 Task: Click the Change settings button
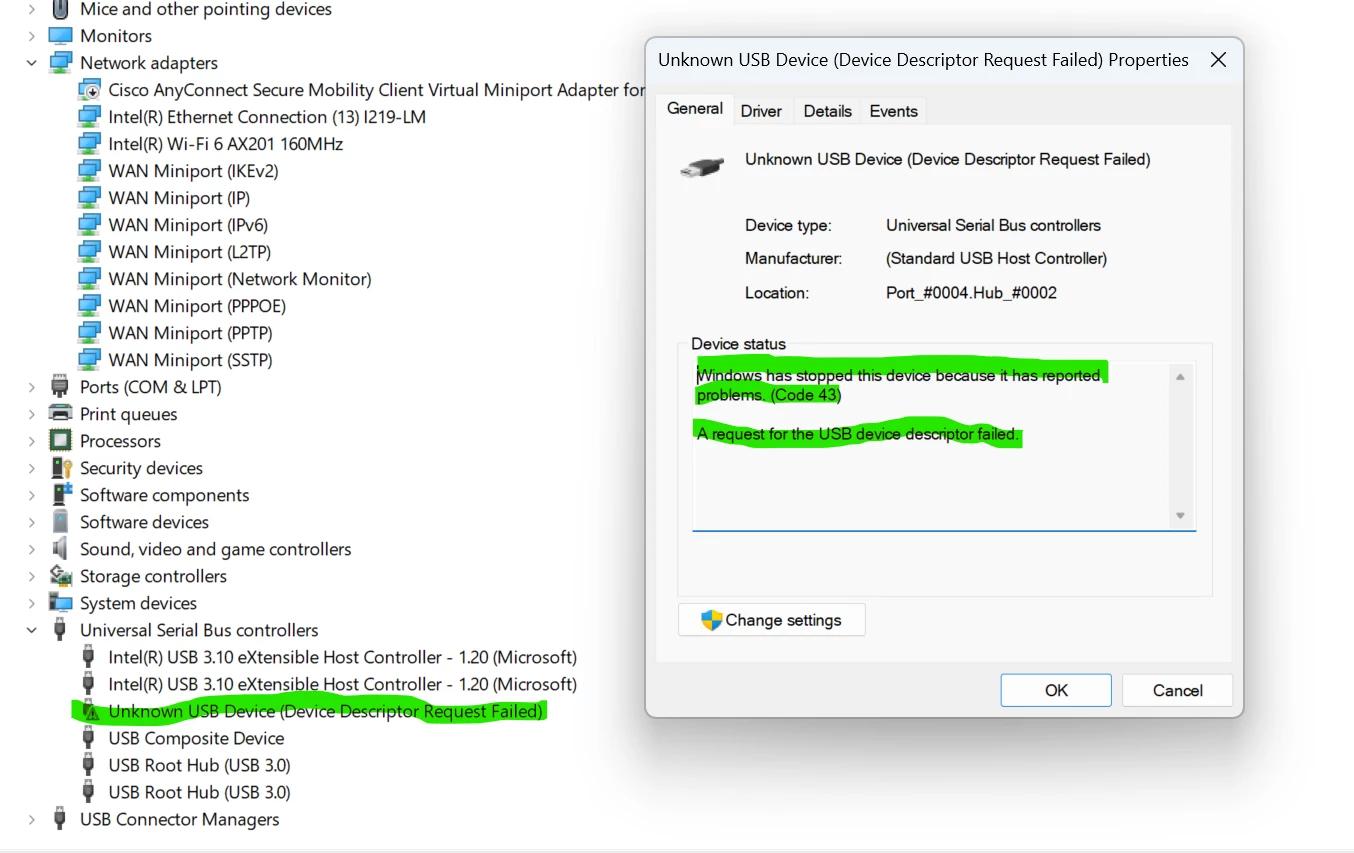(771, 620)
